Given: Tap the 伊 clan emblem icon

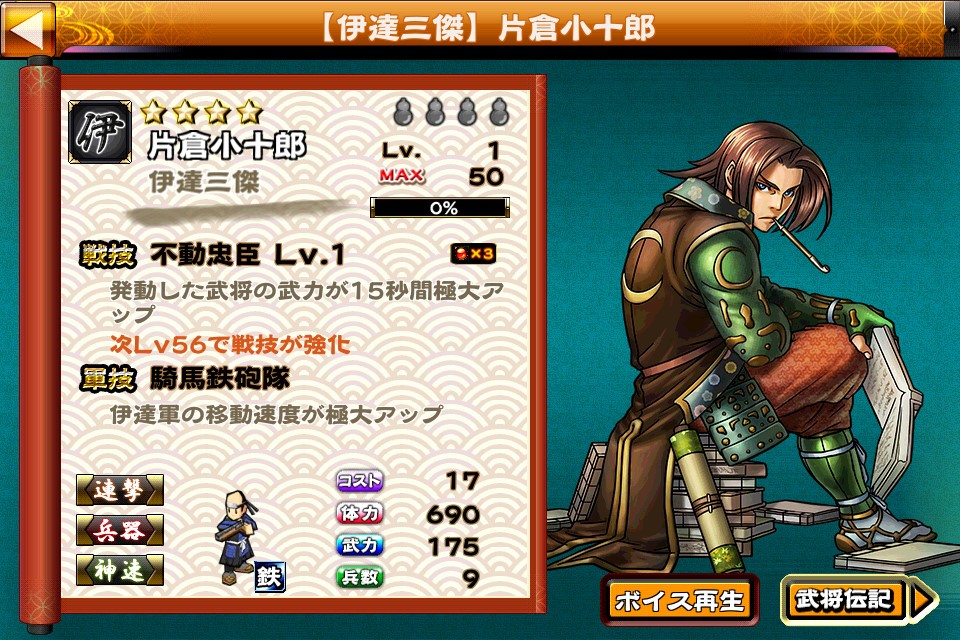Looking at the screenshot, I should click(100, 132).
